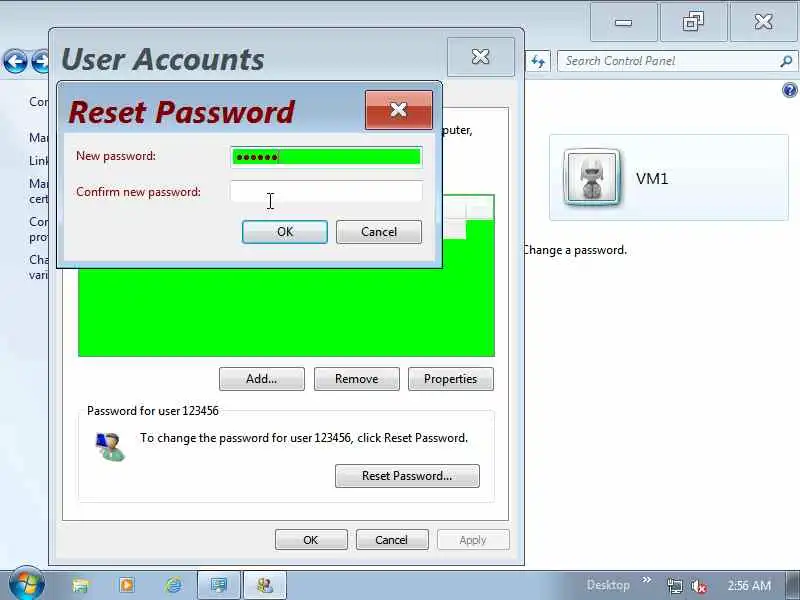
Task: Open the Windows Start orb
Action: tap(26, 584)
